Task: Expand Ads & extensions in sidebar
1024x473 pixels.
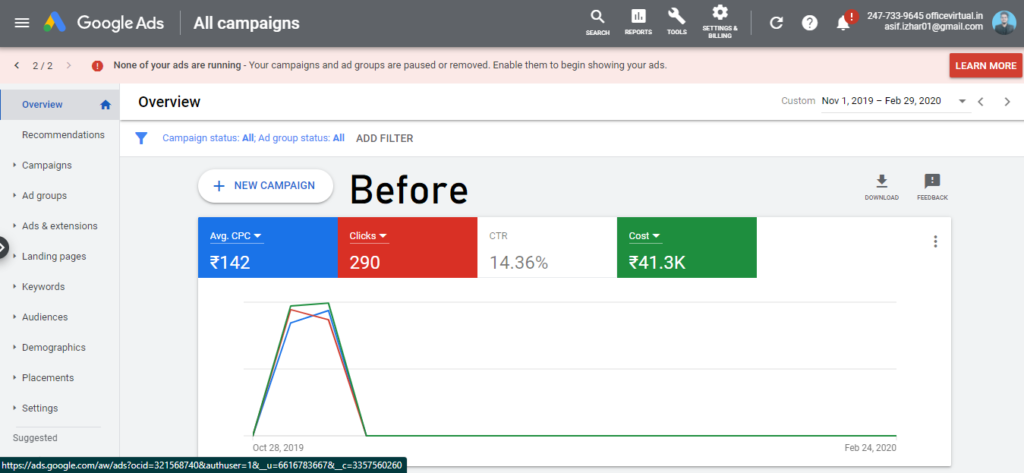Action: tap(14, 225)
